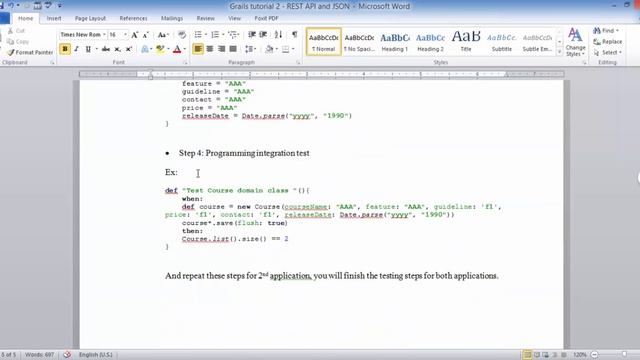Click the Decrease Indent icon

coord(252,35)
